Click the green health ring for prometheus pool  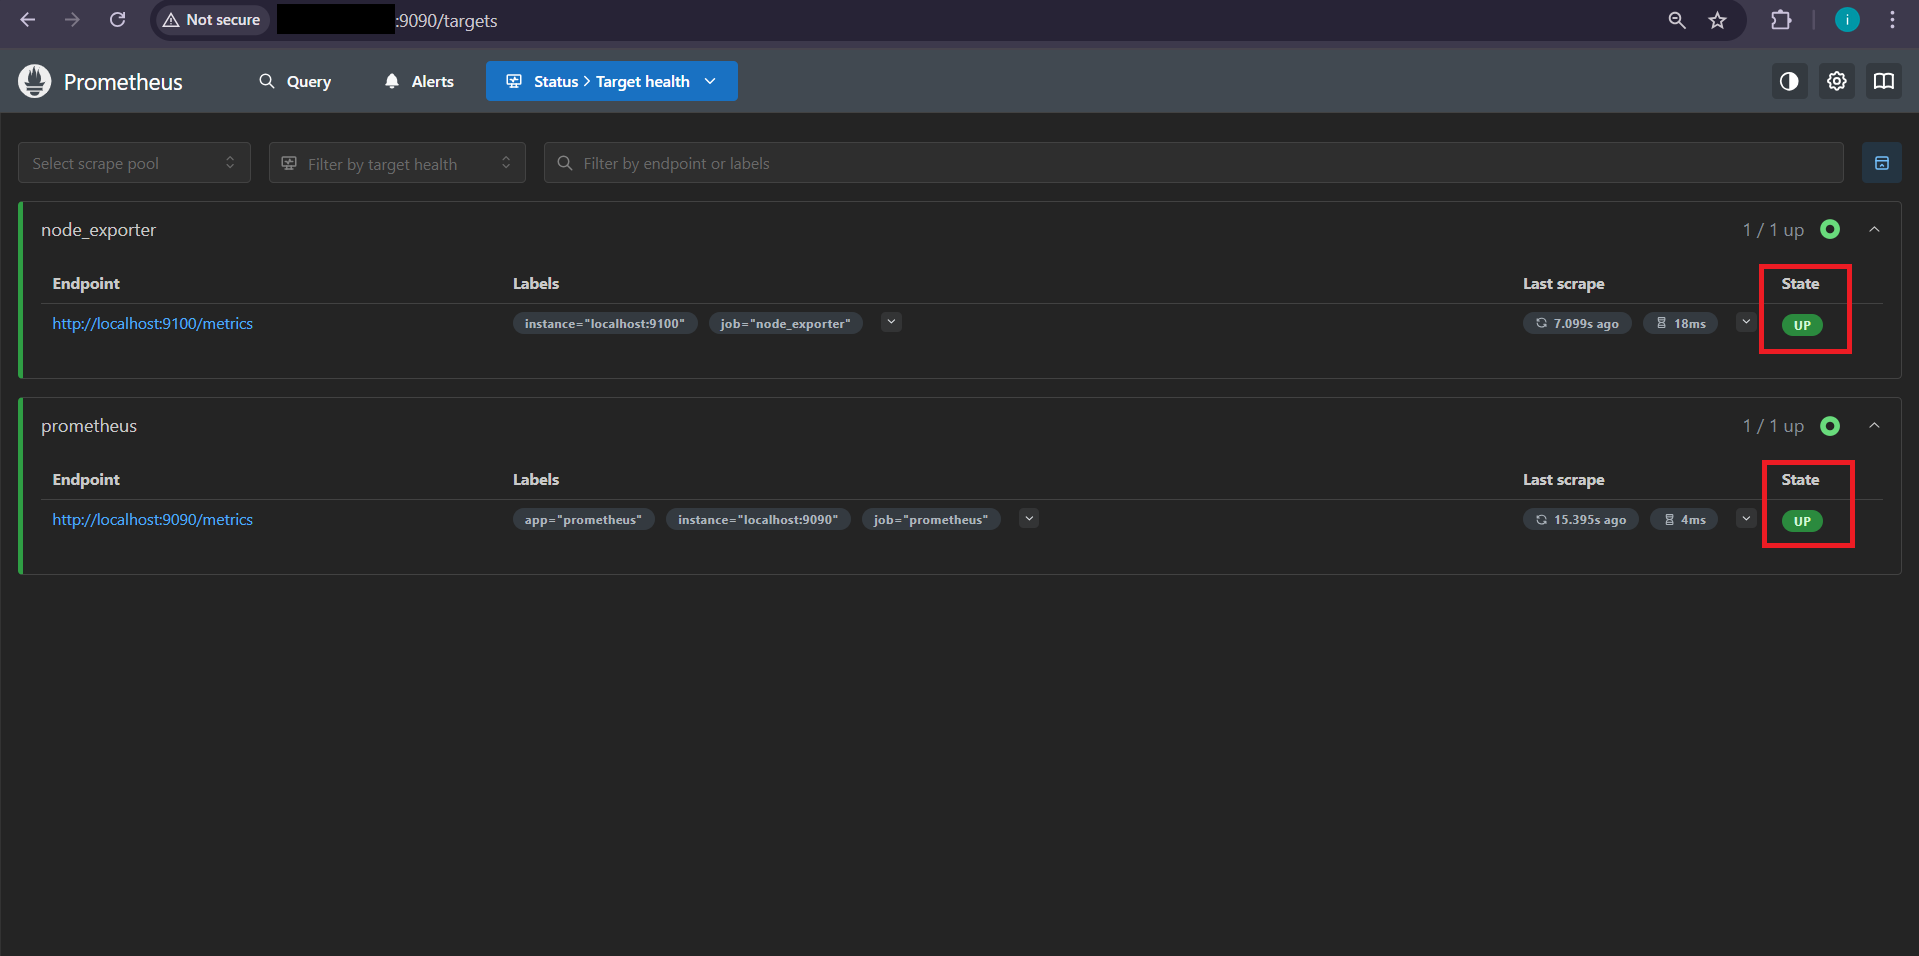pyautogui.click(x=1830, y=426)
